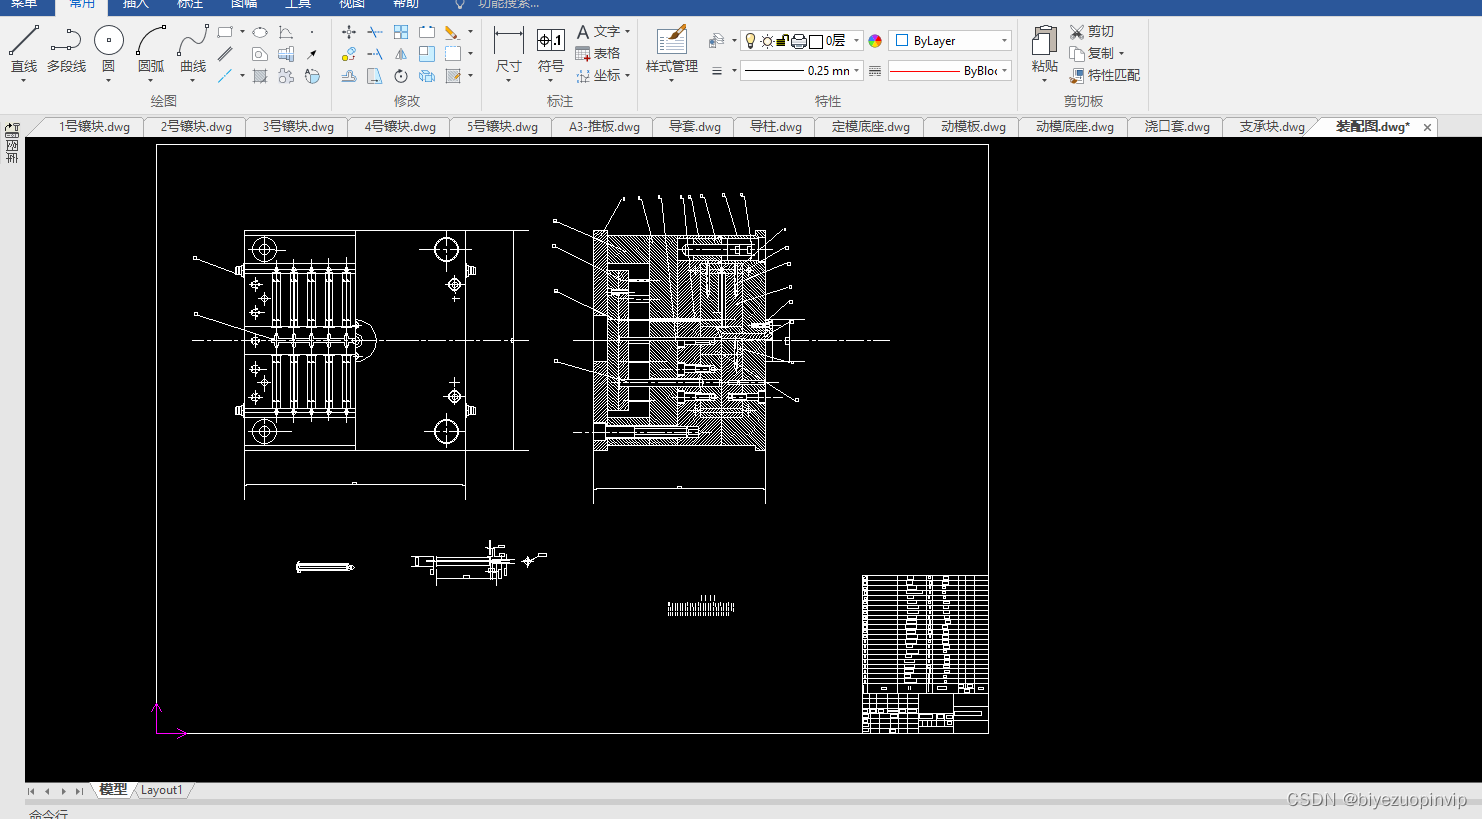Open the Symbol (符号) annotation tool
The width and height of the screenshot is (1482, 819).
550,50
